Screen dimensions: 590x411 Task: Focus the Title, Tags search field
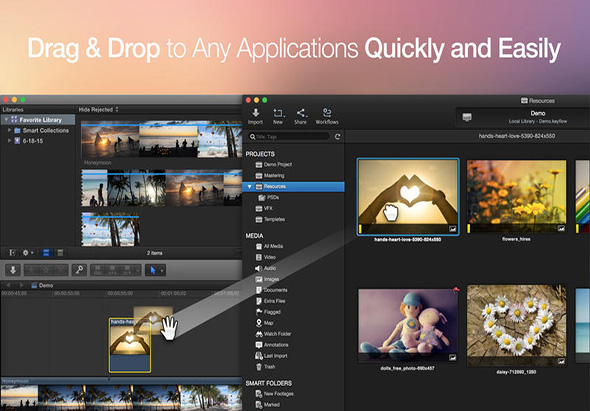pyautogui.click(x=289, y=137)
